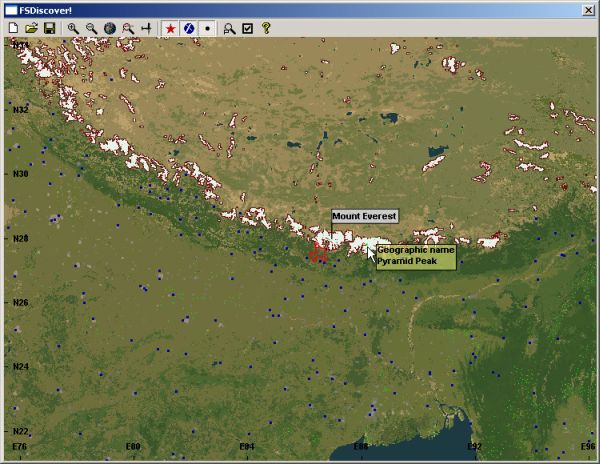Click the N28 latitude label
This screenshot has width=600, height=464.
point(20,238)
